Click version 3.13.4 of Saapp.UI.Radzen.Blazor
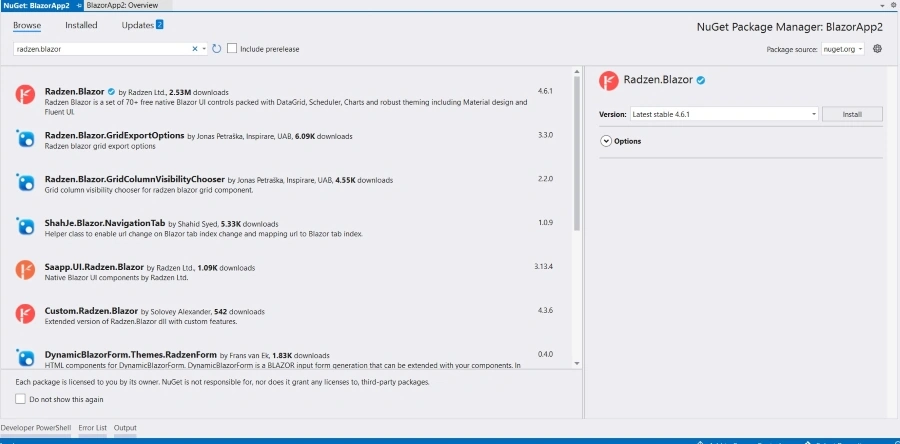 click(544, 267)
